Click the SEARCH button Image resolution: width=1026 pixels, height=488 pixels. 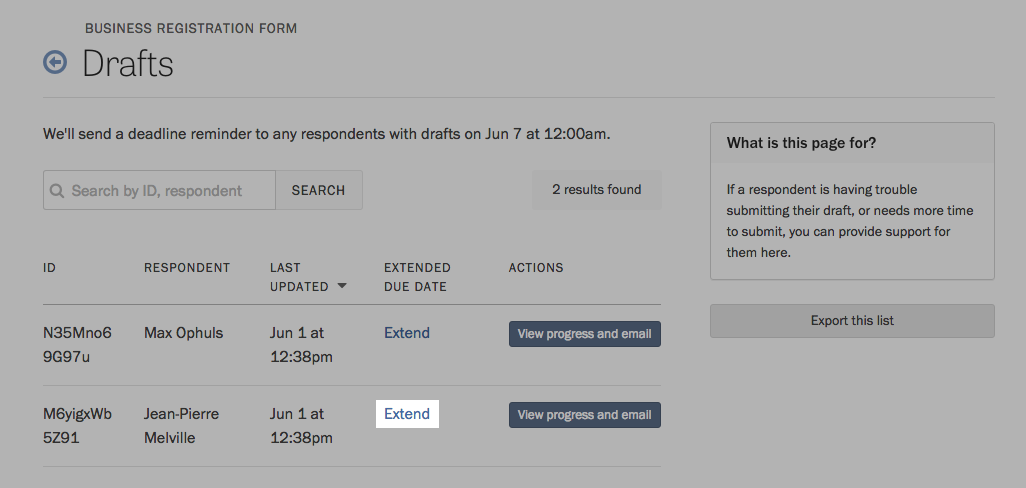[x=319, y=190]
